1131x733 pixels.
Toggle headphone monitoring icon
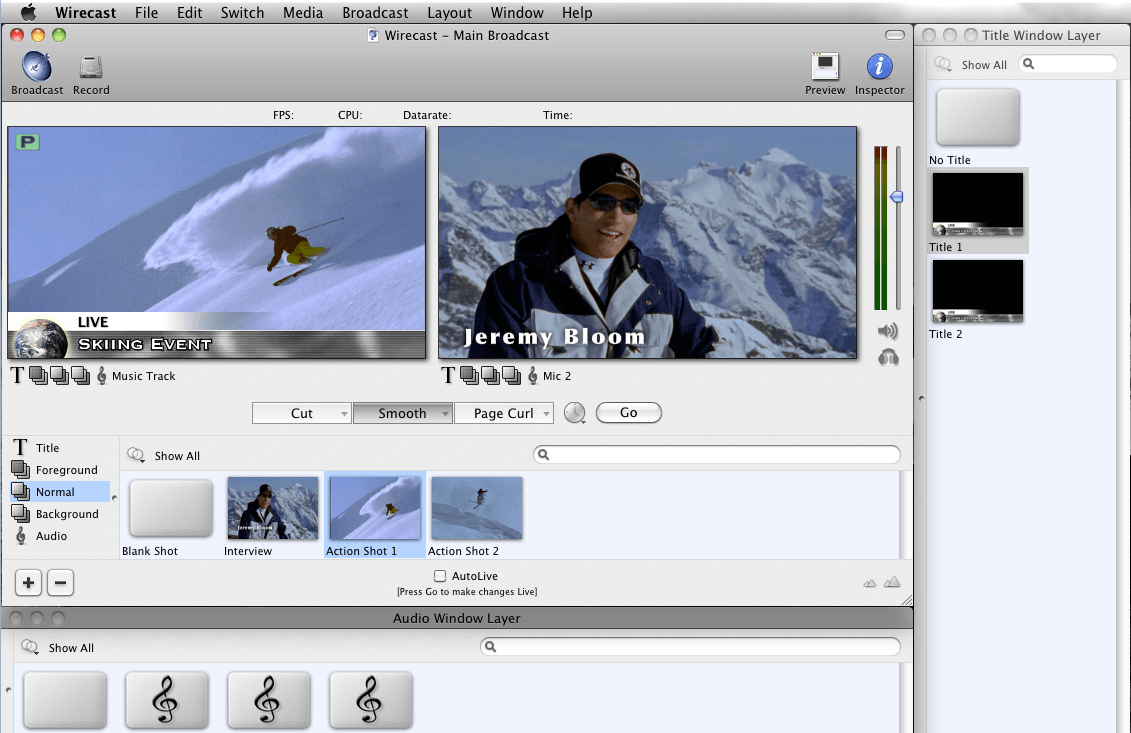(888, 357)
